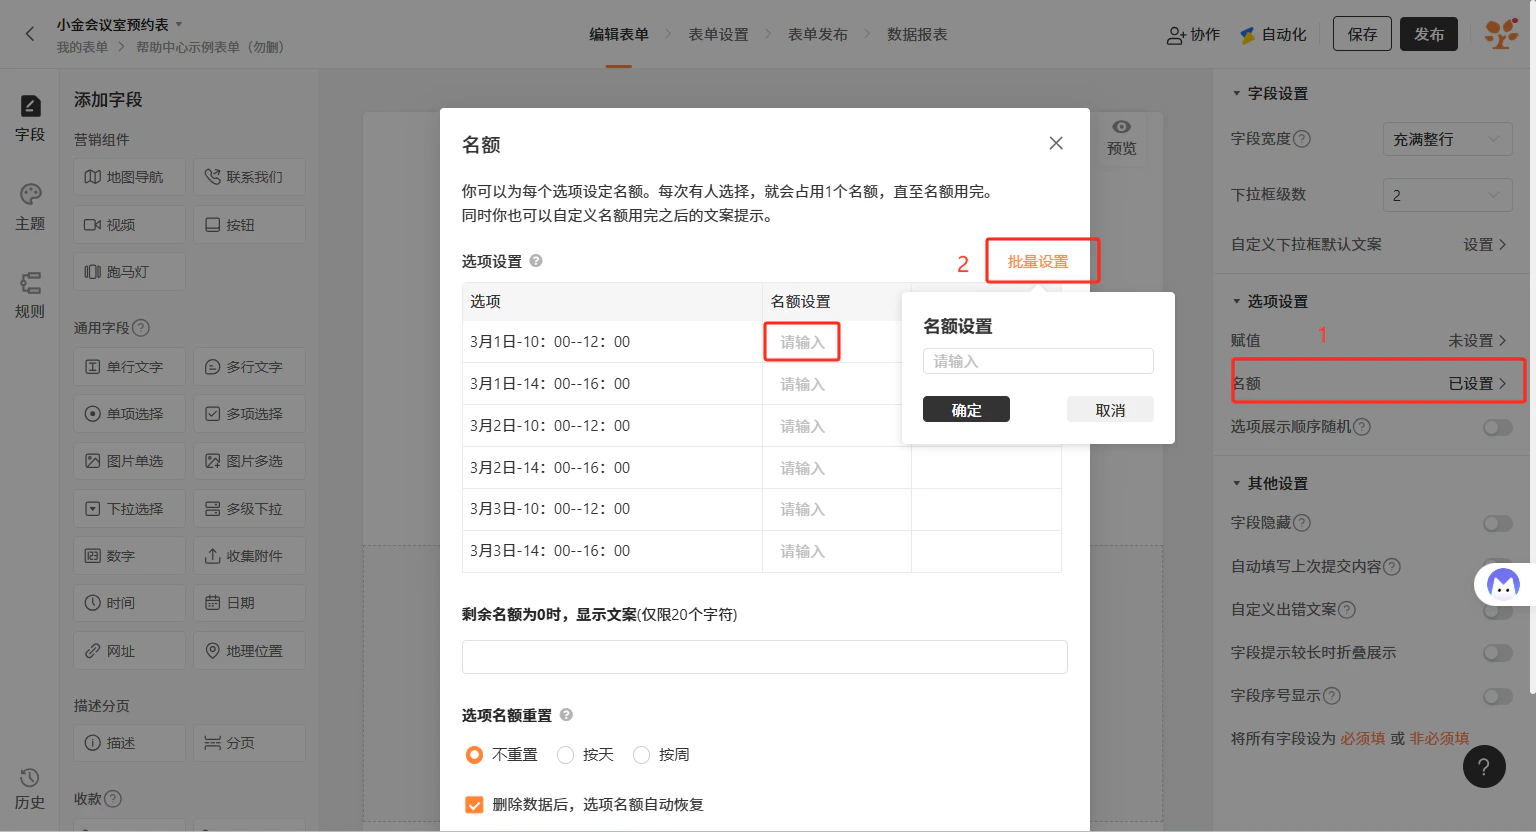This screenshot has height=832, width=1536.
Task: Click the 预览 eye preview icon
Action: pyautogui.click(x=1122, y=127)
